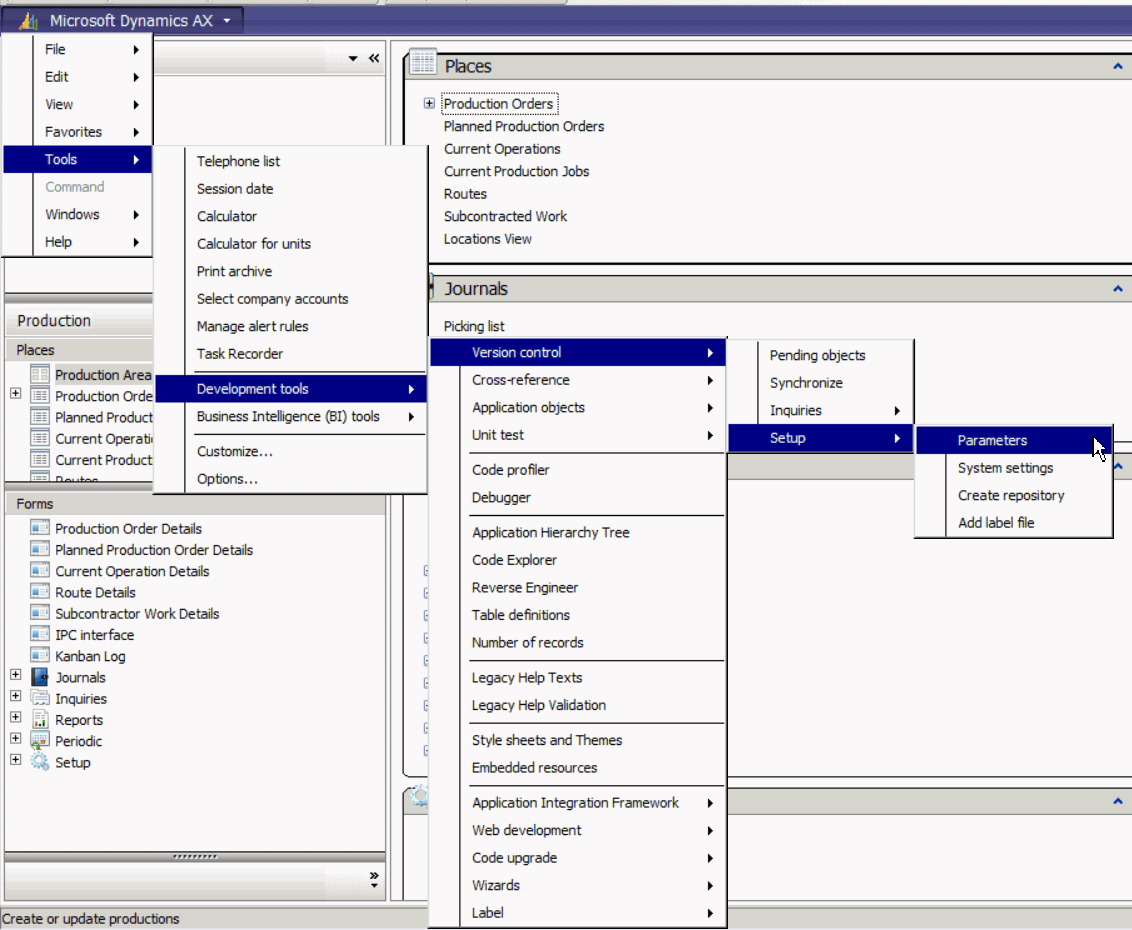
Task: Click the Reports icon in navigation tree
Action: [40, 719]
